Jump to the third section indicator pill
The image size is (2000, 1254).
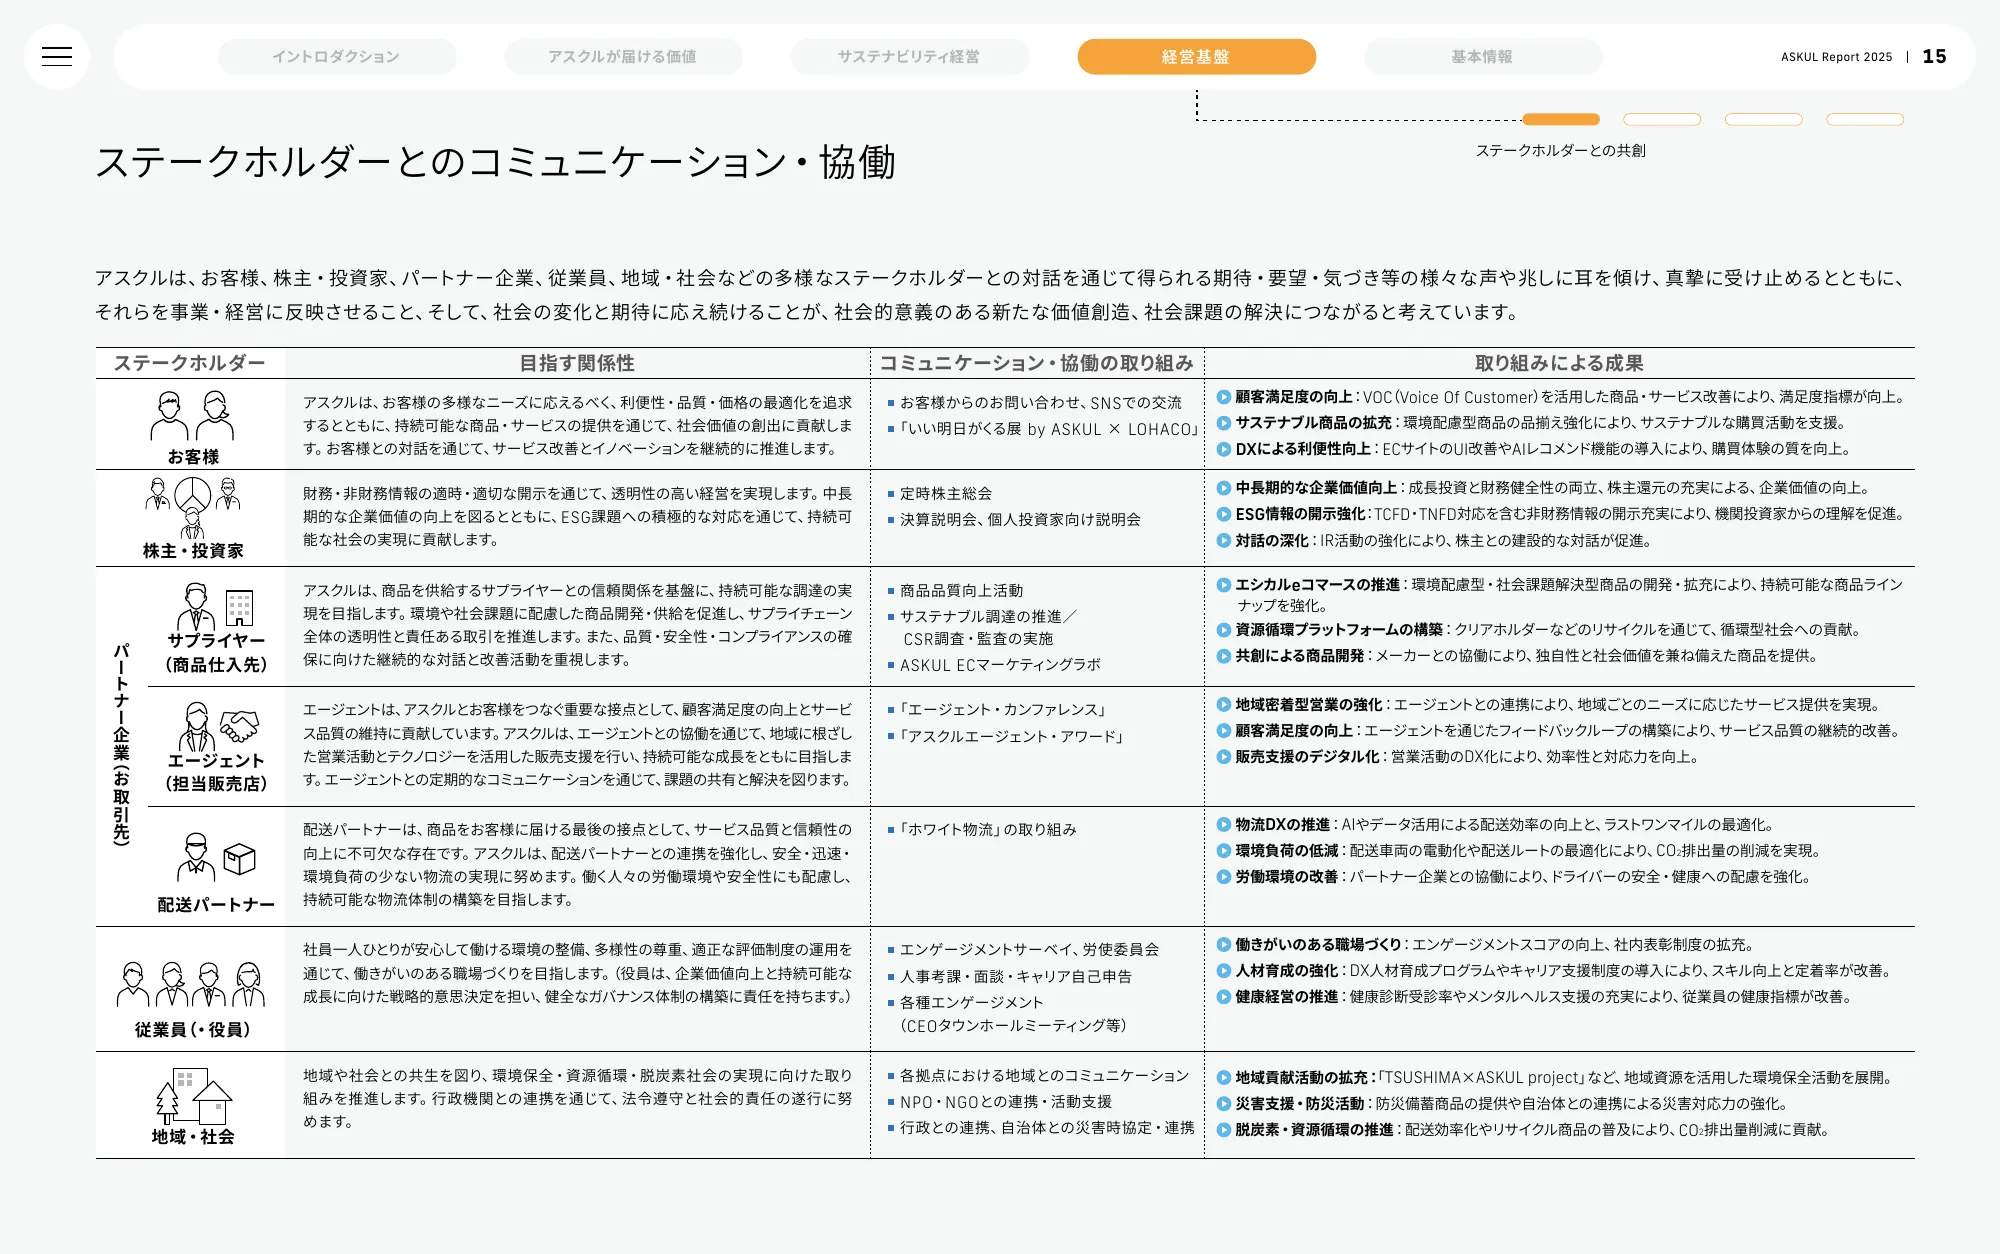tap(1763, 119)
